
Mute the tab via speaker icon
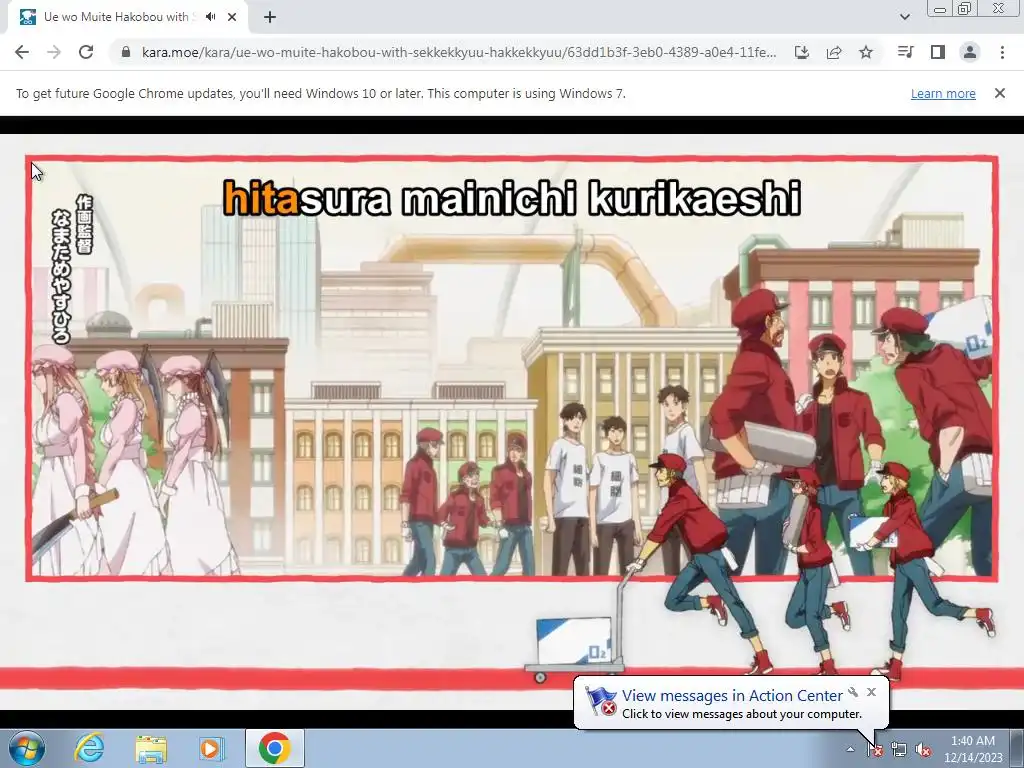(x=210, y=17)
